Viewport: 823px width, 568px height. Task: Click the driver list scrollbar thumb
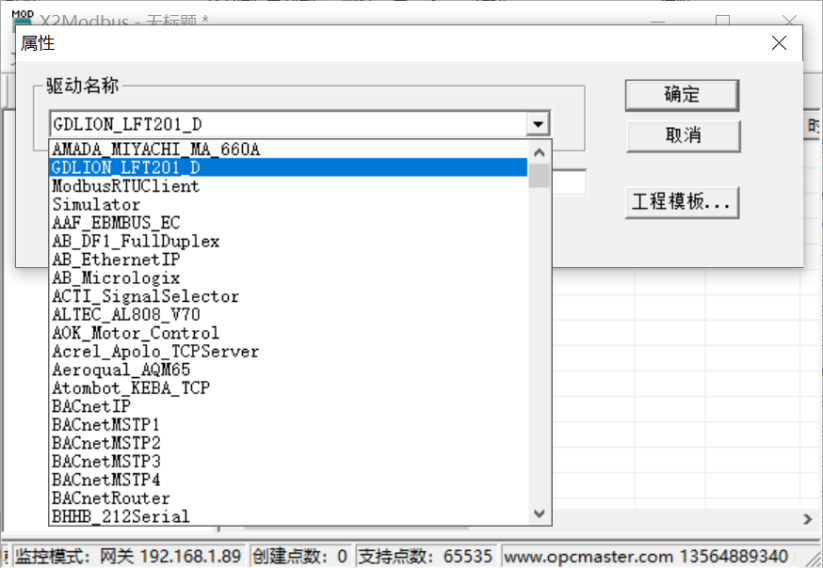coord(539,176)
